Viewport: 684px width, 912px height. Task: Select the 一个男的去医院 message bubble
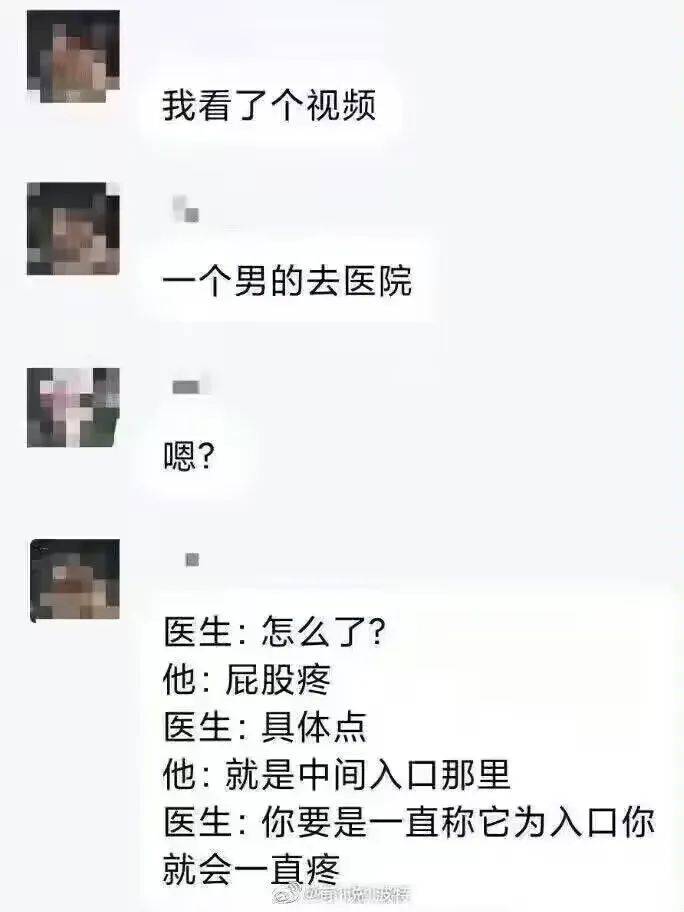[x=287, y=282]
